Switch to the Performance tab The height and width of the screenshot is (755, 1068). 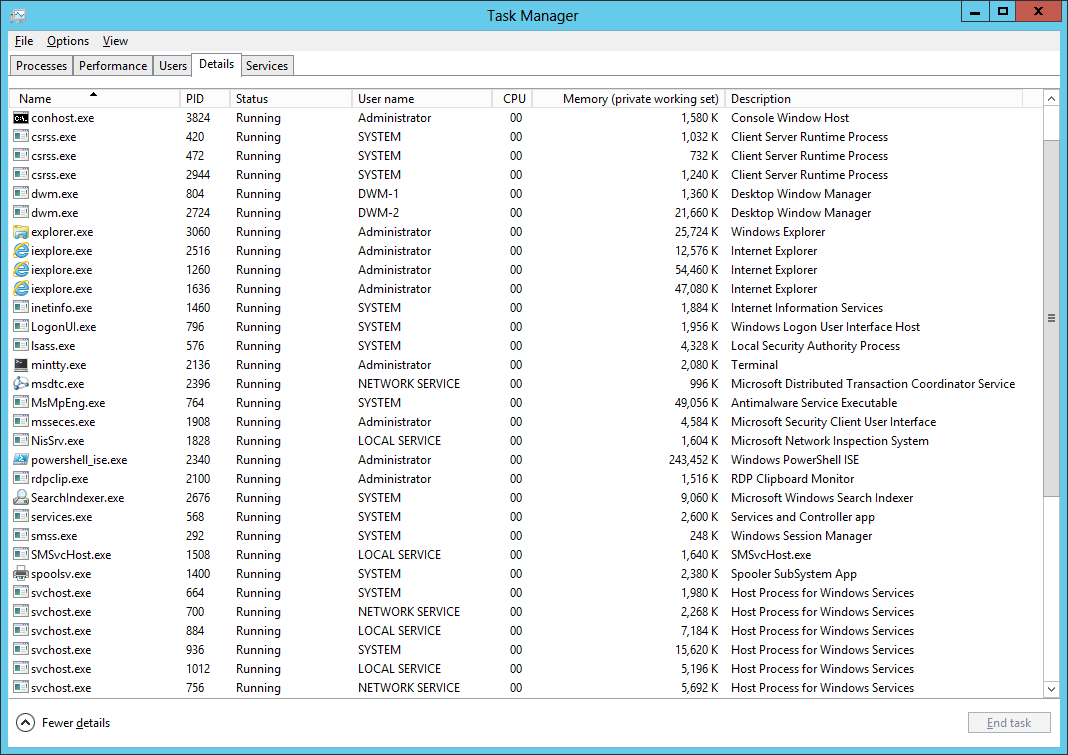113,66
